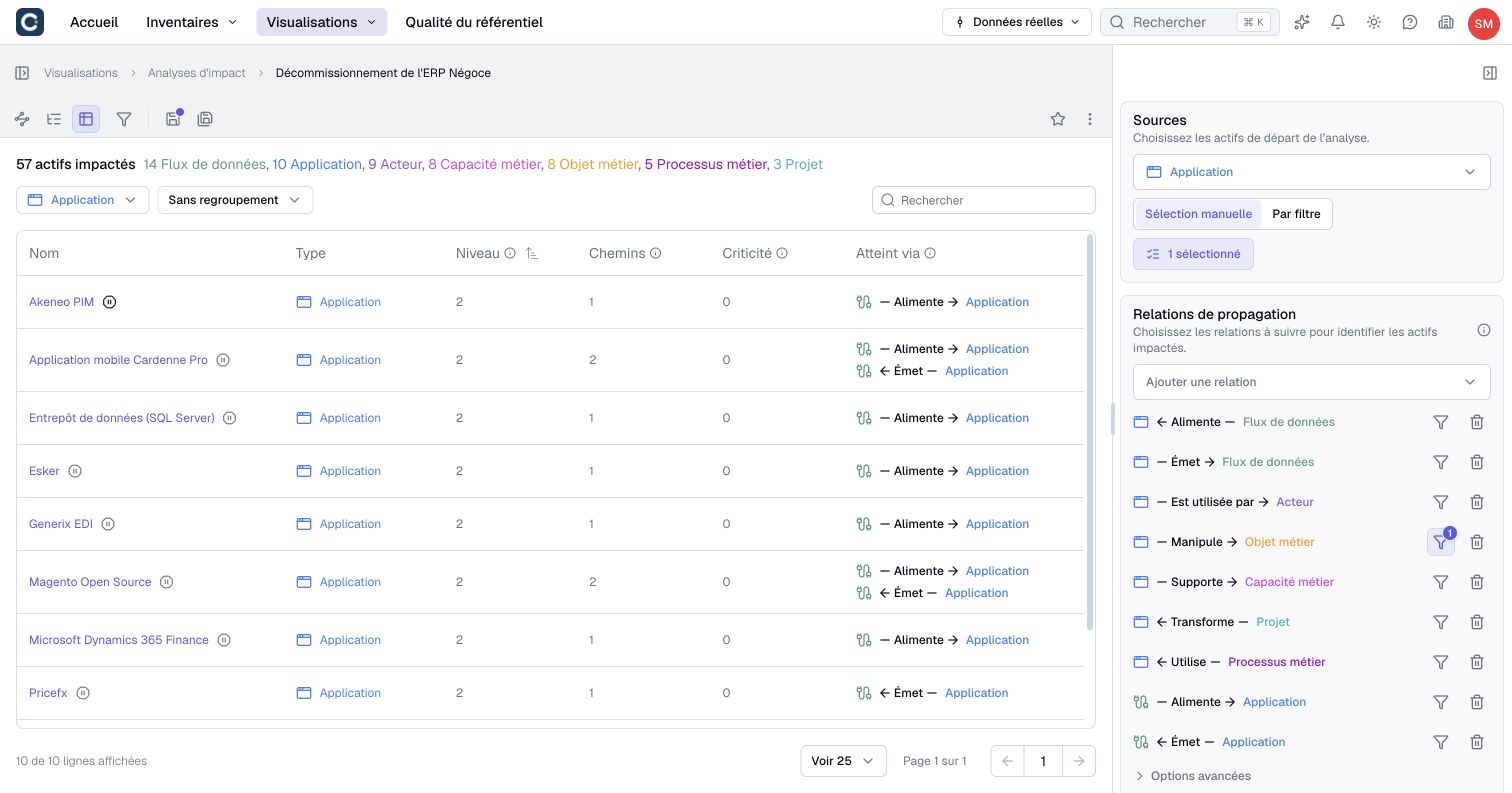Image resolution: width=1512 pixels, height=793 pixels.
Task: Select the table view icon in toolbar
Action: point(86,119)
